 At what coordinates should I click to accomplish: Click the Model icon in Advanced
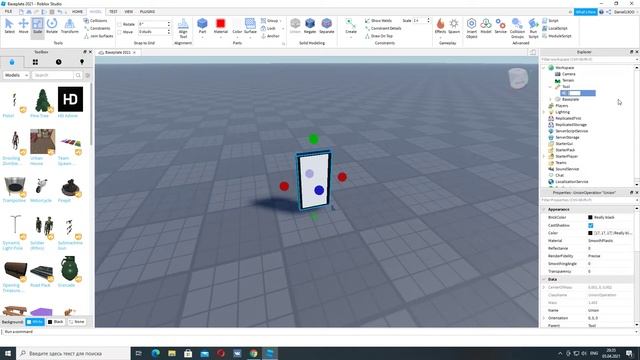point(486,26)
